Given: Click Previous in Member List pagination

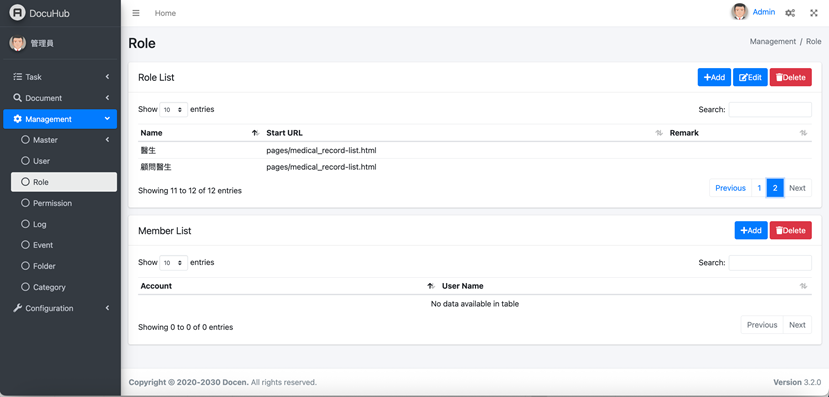Looking at the screenshot, I should [762, 325].
